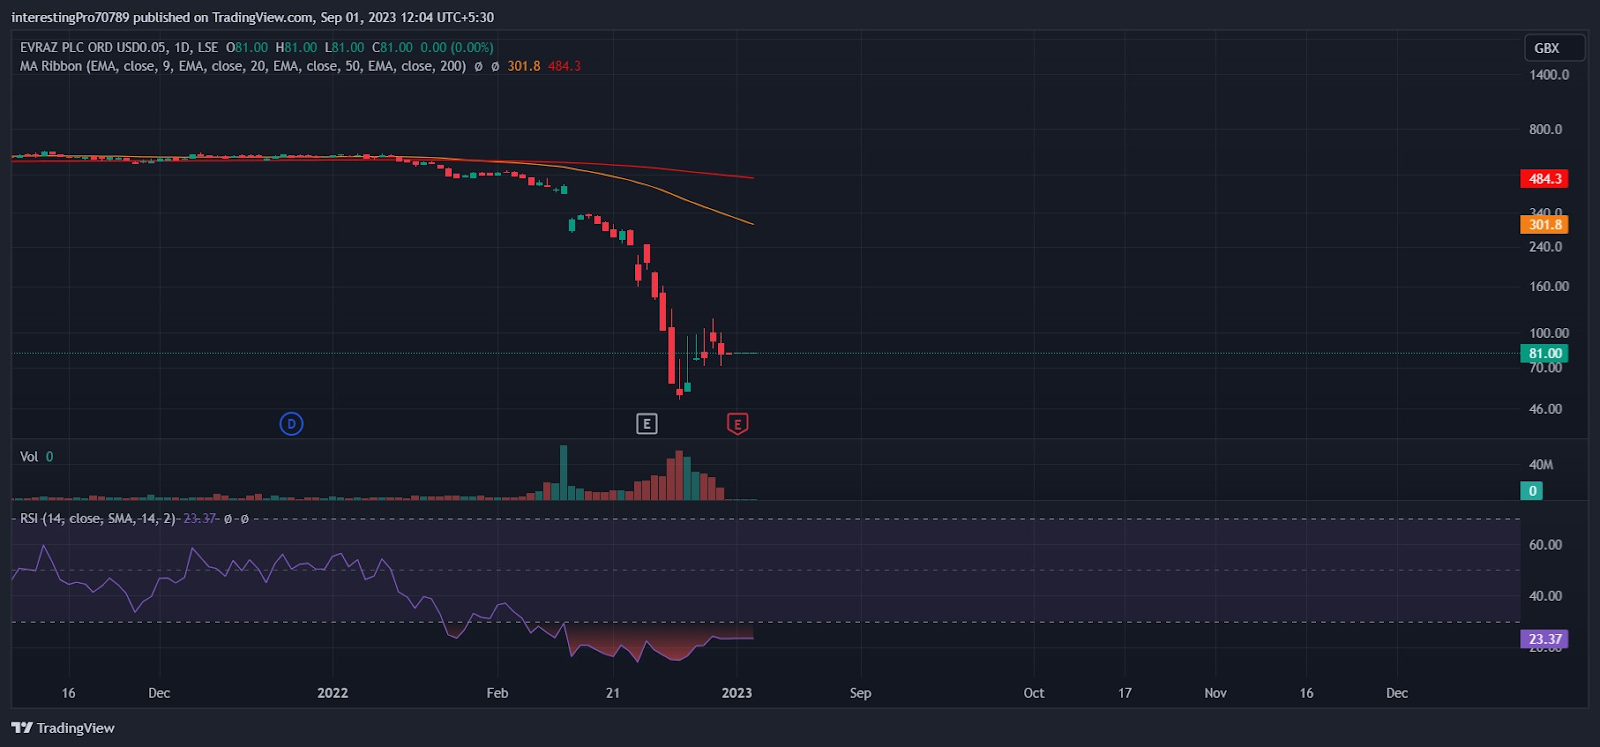Select the EVRAZ PLC ORD USD0.05 symbol title
This screenshot has height=747, width=1600.
[x=119, y=47]
